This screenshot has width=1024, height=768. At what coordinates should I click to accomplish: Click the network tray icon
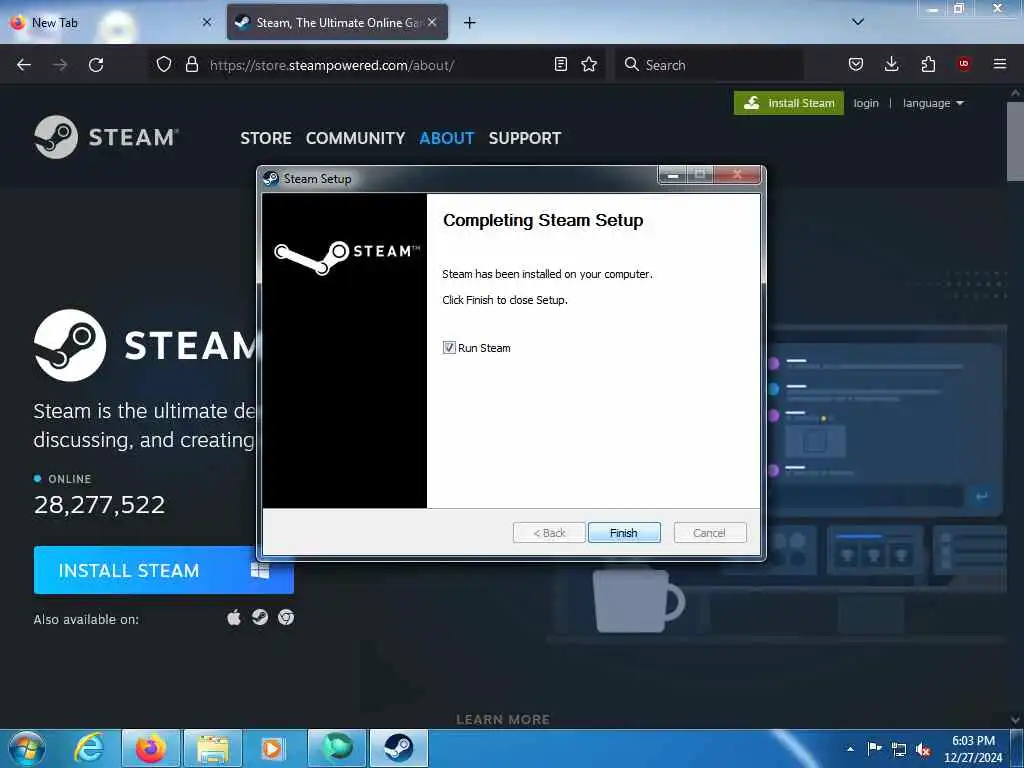pyautogui.click(x=899, y=749)
